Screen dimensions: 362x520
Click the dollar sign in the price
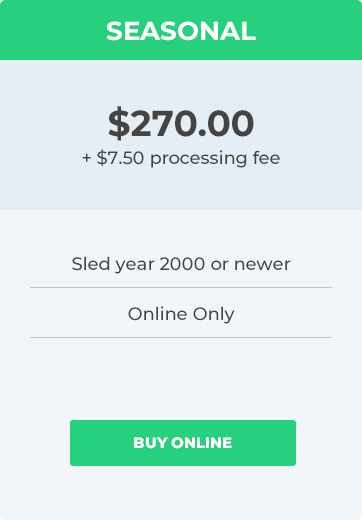click(119, 123)
